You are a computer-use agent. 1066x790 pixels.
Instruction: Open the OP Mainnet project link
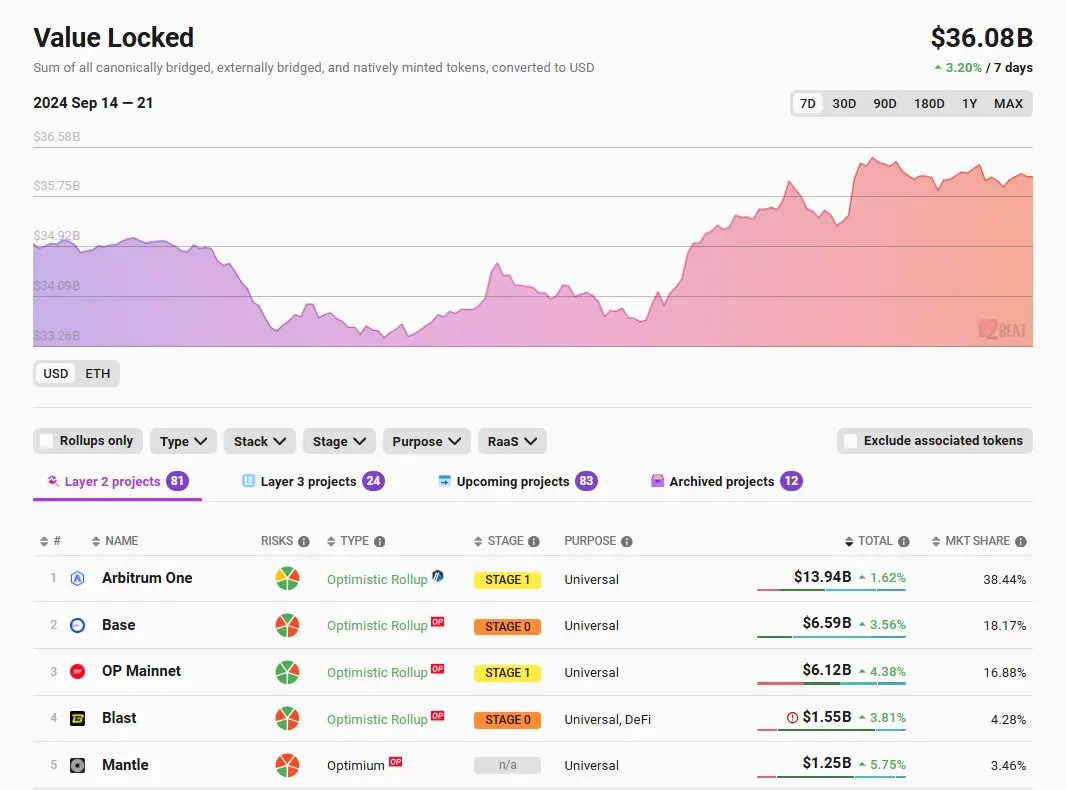pos(141,672)
